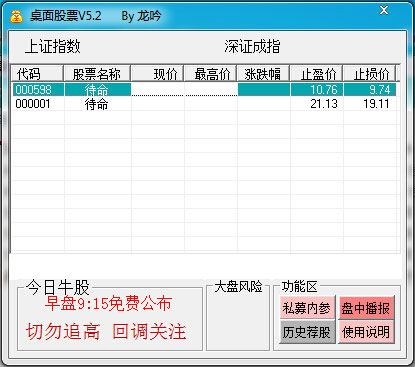
Task: Close the 桌面股票V5.2 window
Action: 384,10
